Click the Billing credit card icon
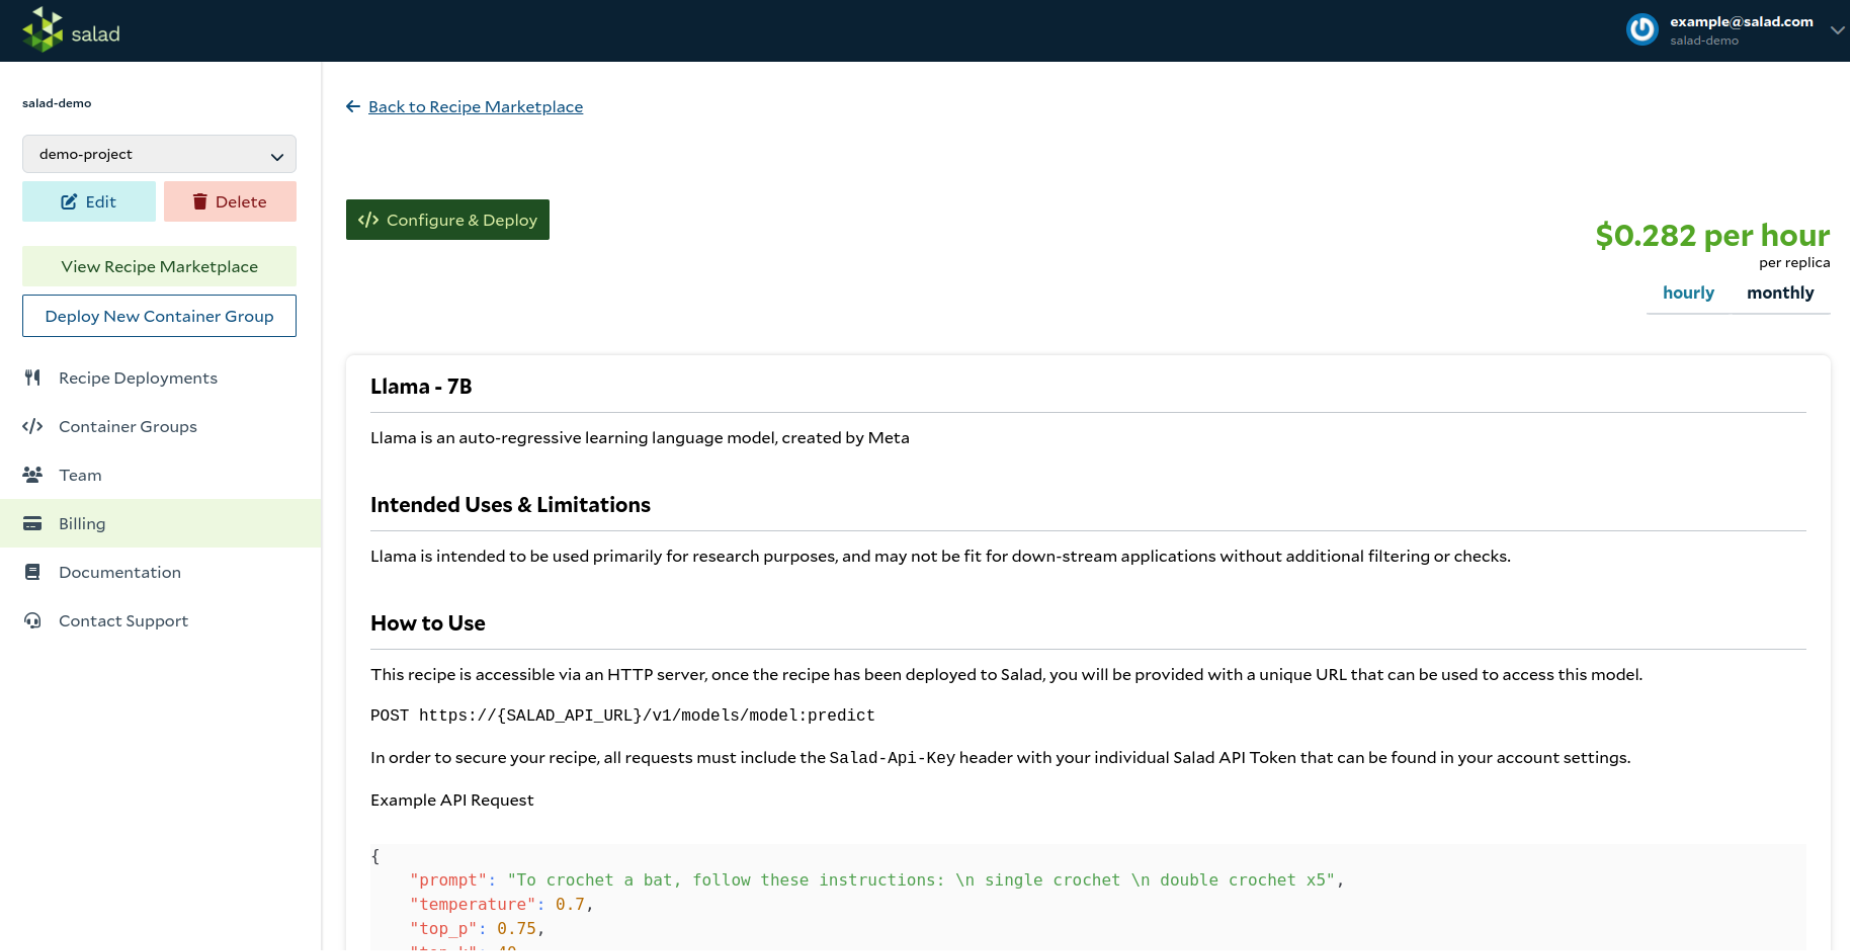 33,524
